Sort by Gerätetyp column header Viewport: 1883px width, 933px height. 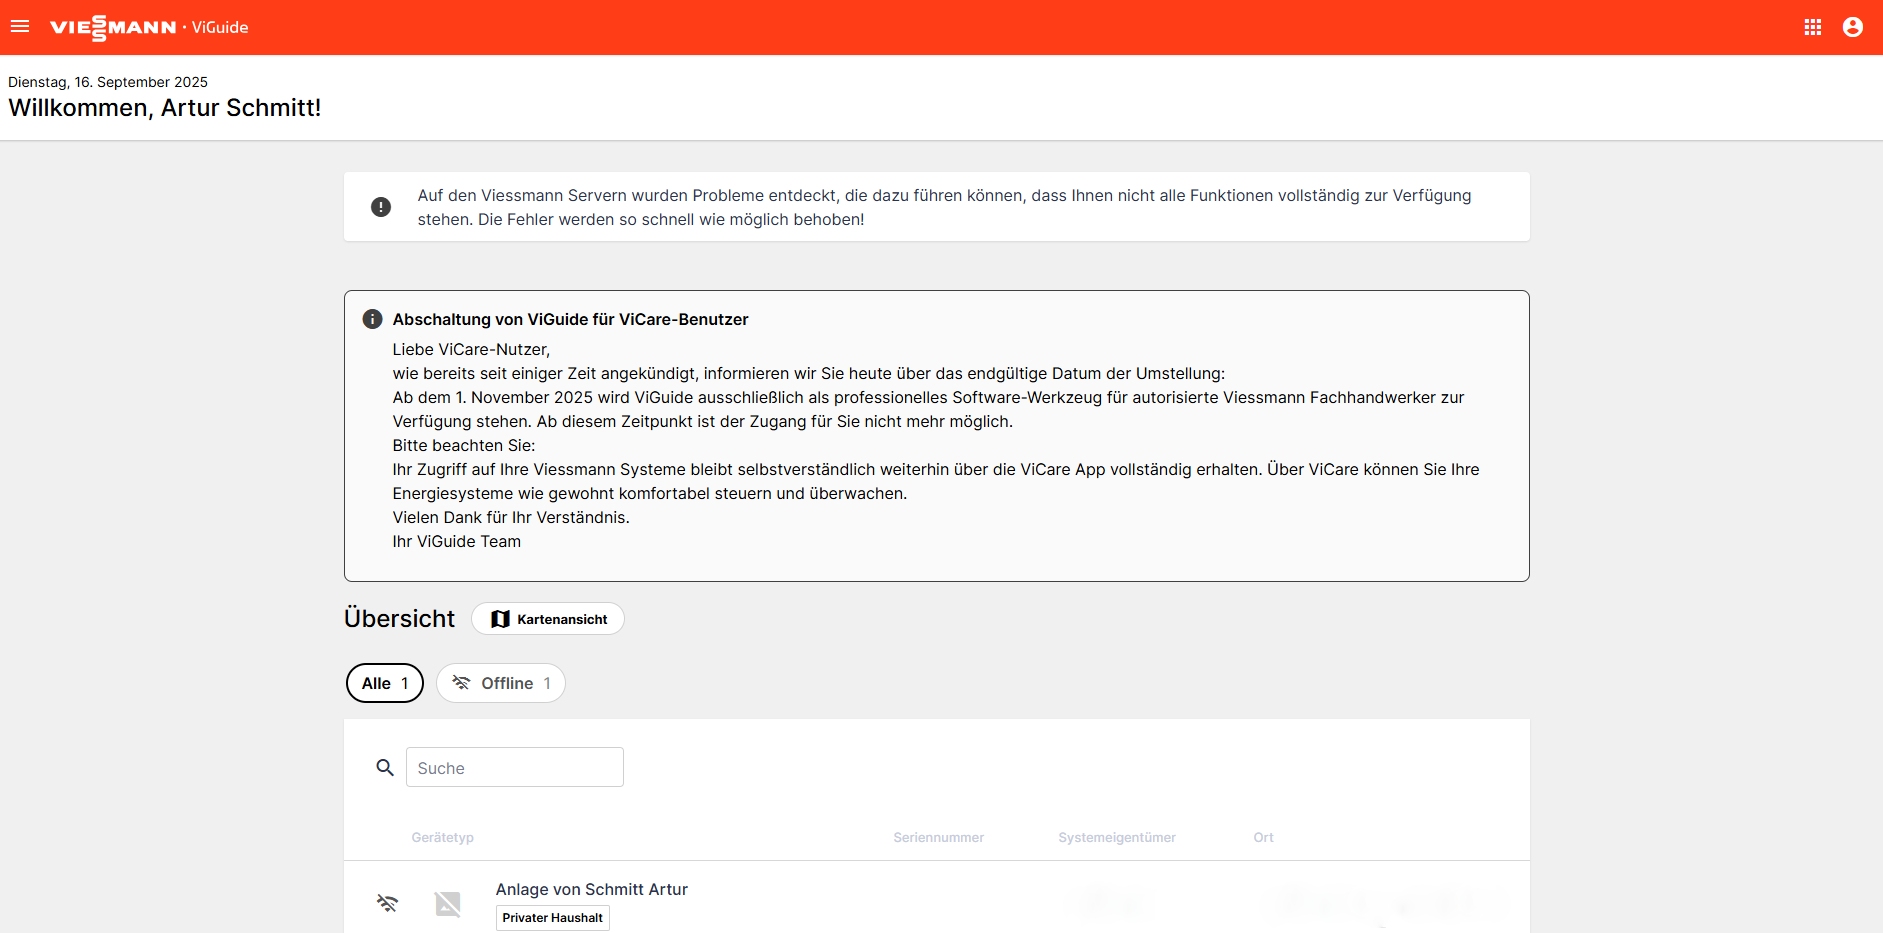tap(442, 838)
